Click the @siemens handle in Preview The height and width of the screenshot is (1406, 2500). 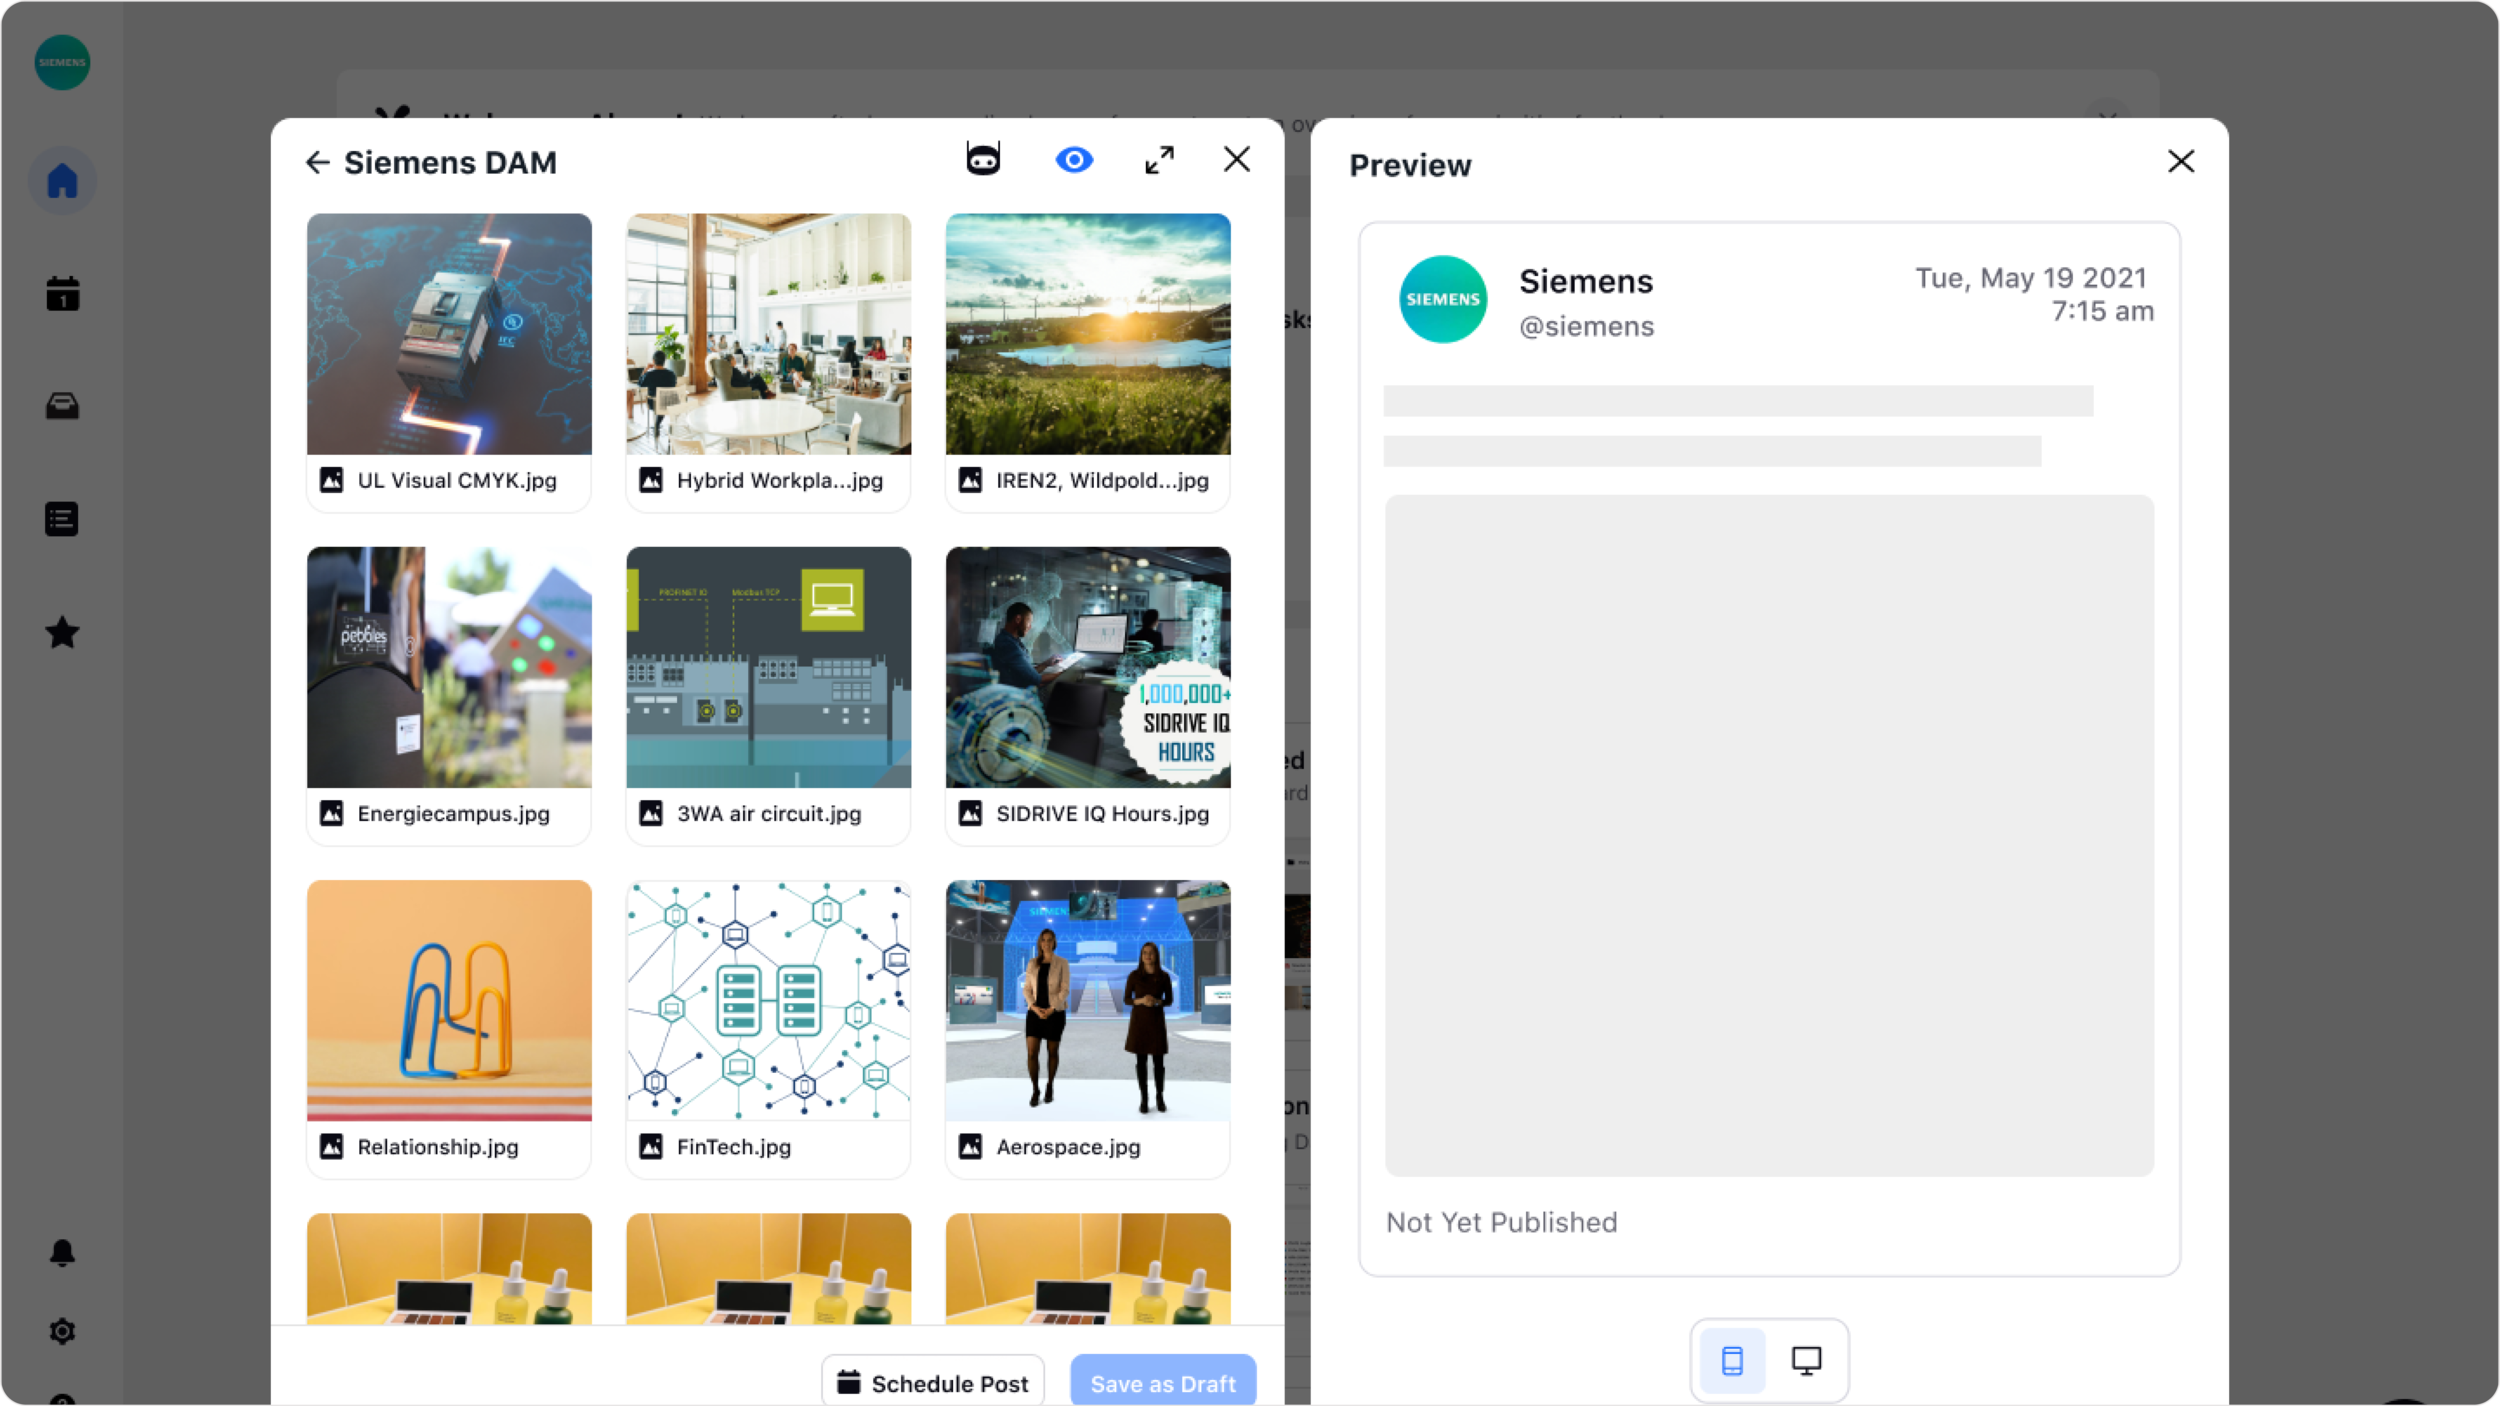tap(1586, 327)
